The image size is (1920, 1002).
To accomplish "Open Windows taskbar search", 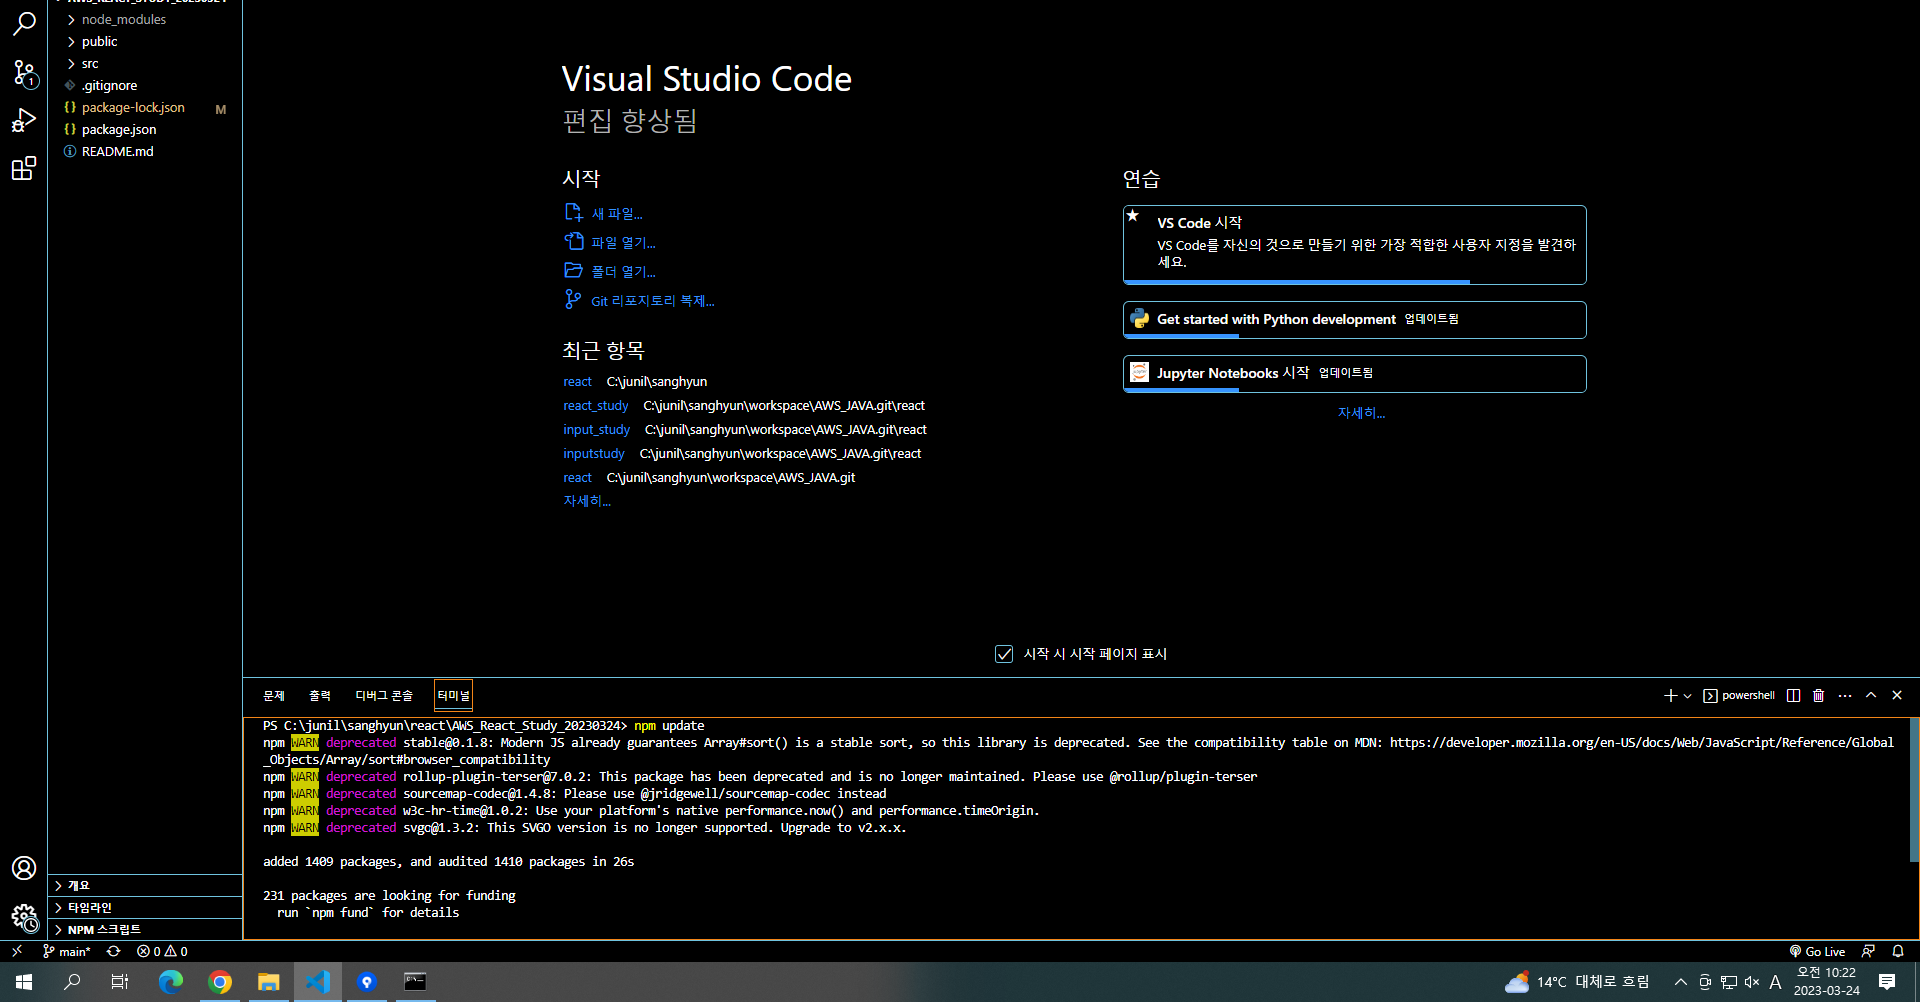I will (72, 982).
